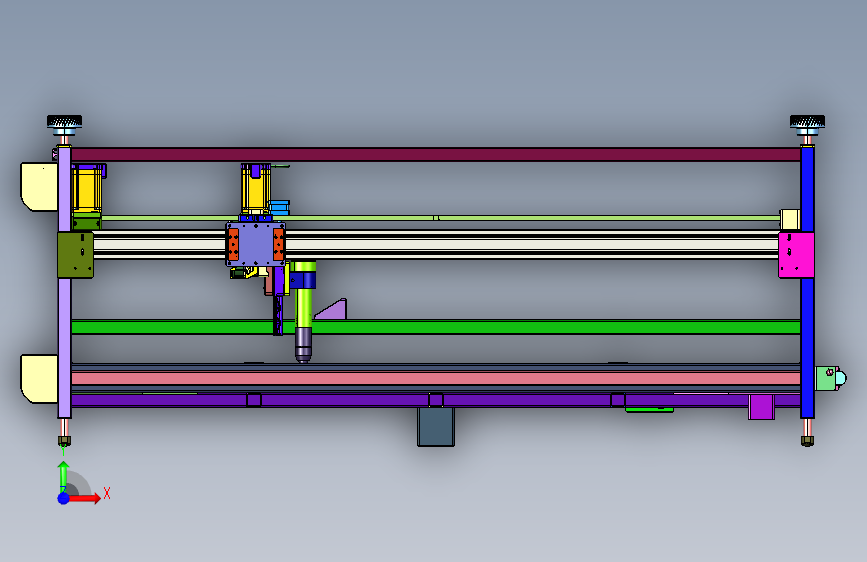Select the right bottom foot nut
The image size is (867, 562).
[x=807, y=441]
